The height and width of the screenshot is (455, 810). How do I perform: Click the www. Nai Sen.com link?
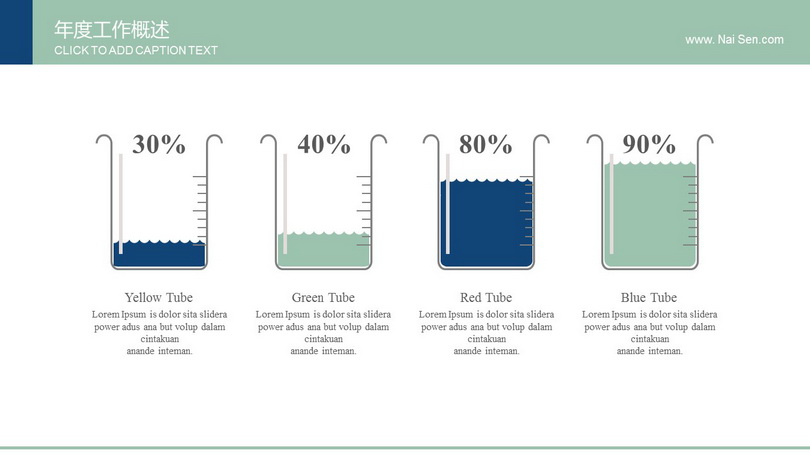tap(734, 40)
